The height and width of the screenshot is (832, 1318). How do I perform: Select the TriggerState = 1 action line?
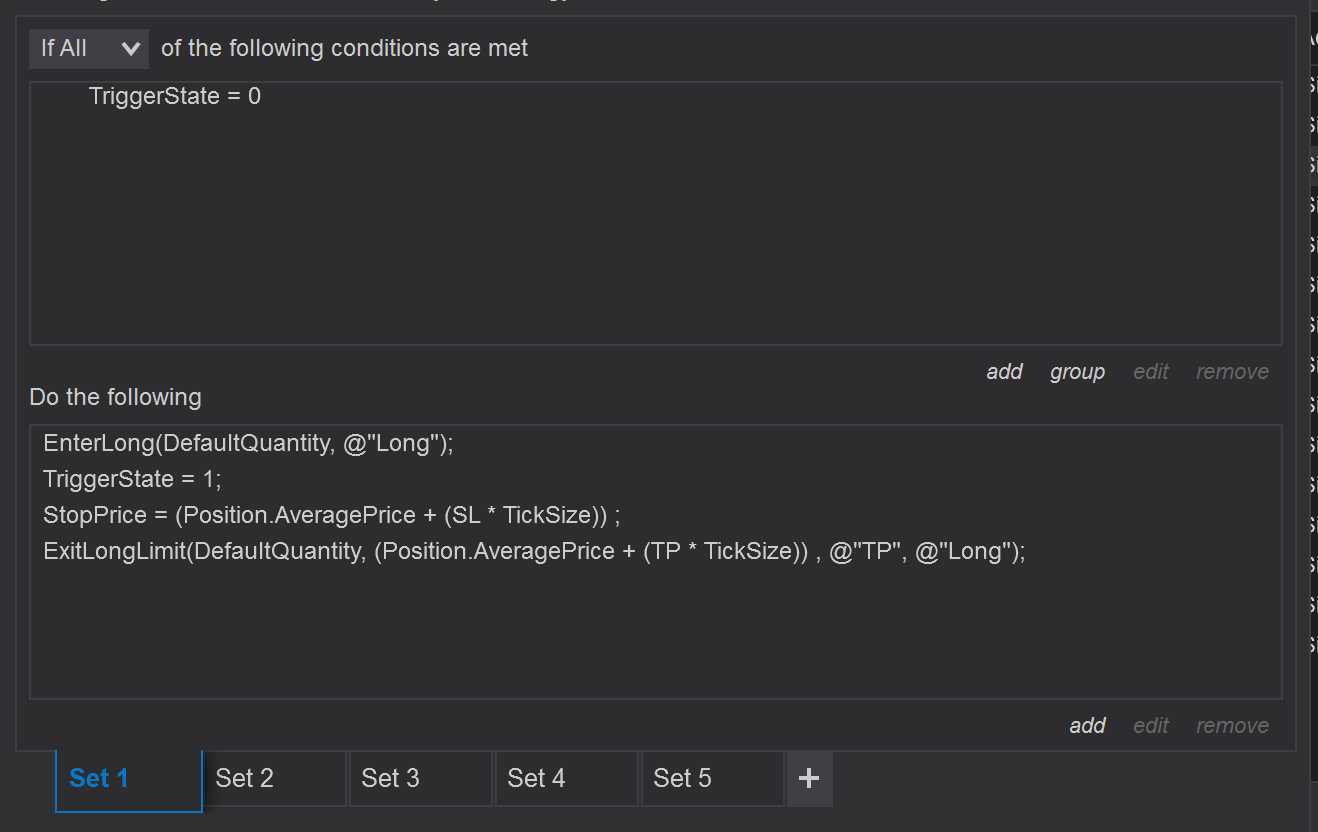132,480
